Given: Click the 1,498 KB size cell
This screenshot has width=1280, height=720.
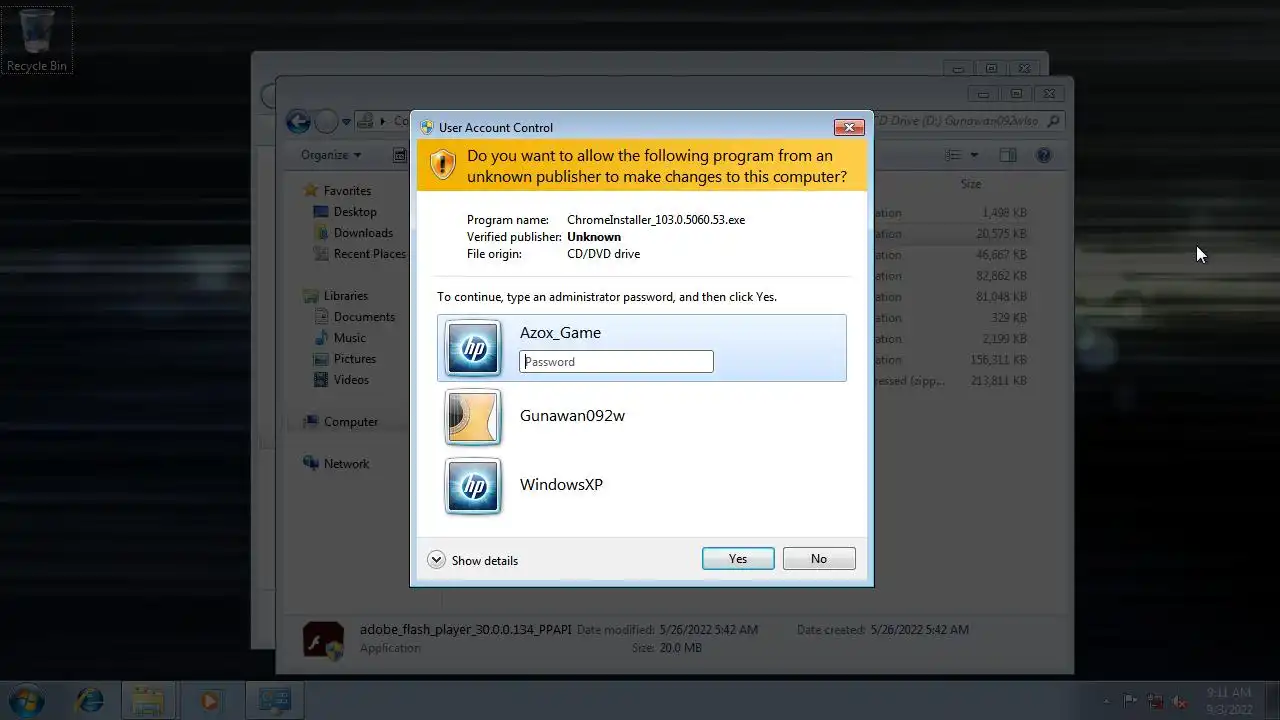Looking at the screenshot, I should [x=1004, y=213].
